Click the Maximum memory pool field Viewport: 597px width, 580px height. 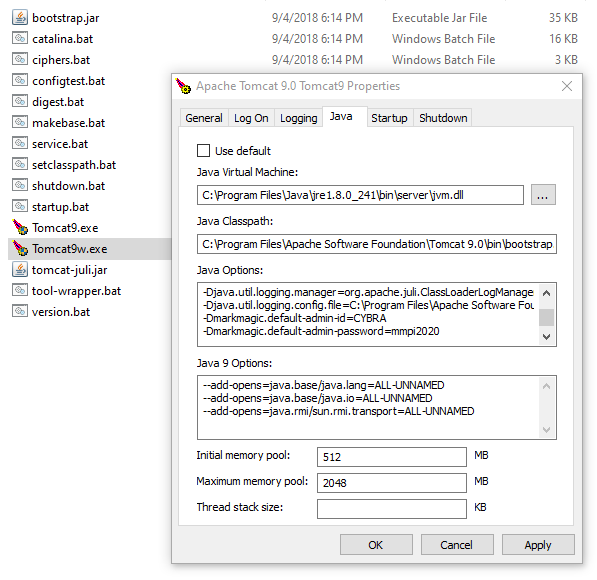pyautogui.click(x=392, y=483)
